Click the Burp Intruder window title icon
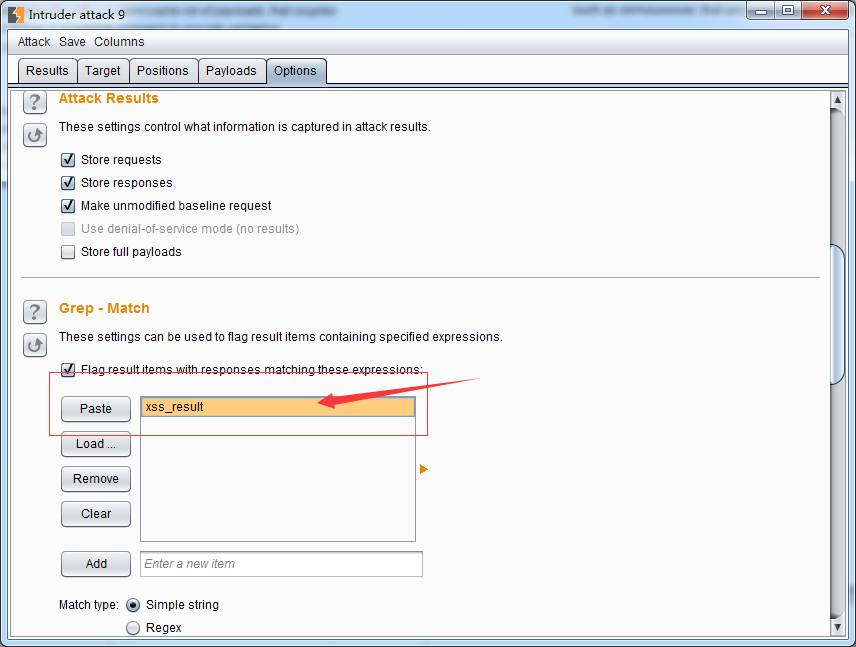This screenshot has height=647, width=856. [x=16, y=15]
